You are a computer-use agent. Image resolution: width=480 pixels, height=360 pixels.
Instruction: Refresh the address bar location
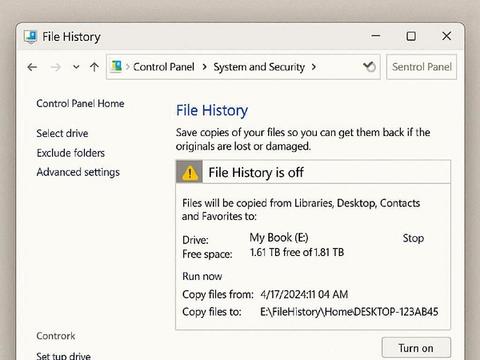point(369,67)
